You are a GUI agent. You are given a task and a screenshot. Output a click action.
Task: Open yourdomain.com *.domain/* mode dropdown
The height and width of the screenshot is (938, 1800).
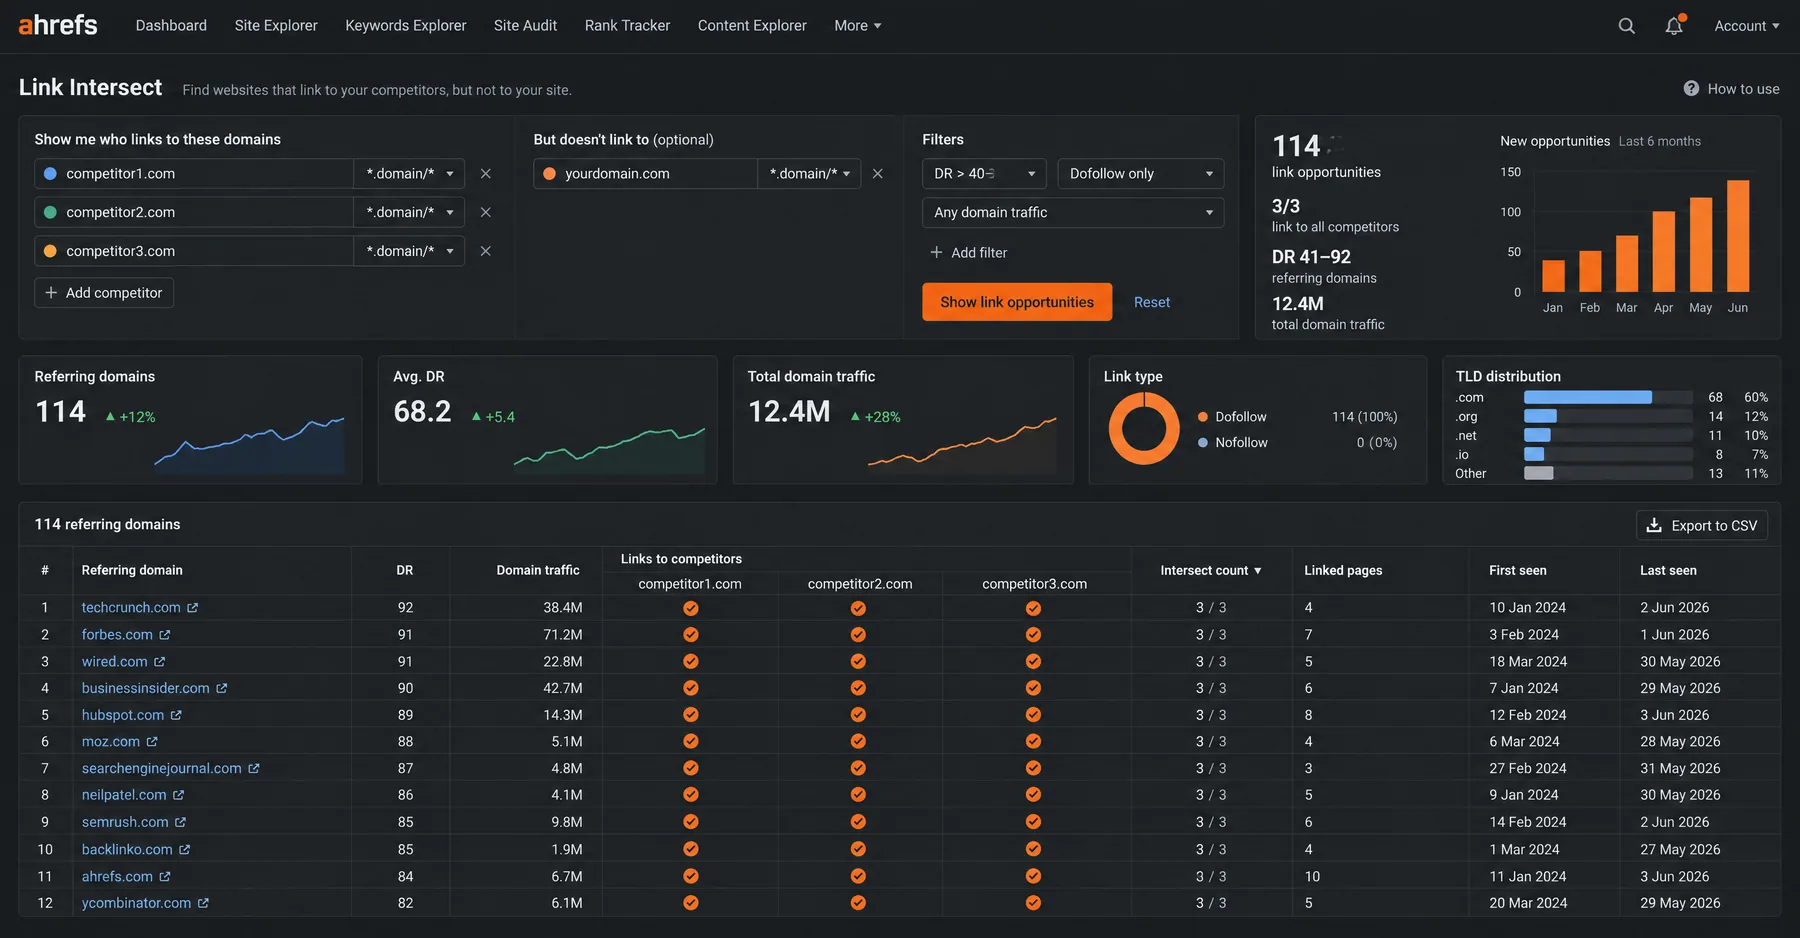point(809,174)
